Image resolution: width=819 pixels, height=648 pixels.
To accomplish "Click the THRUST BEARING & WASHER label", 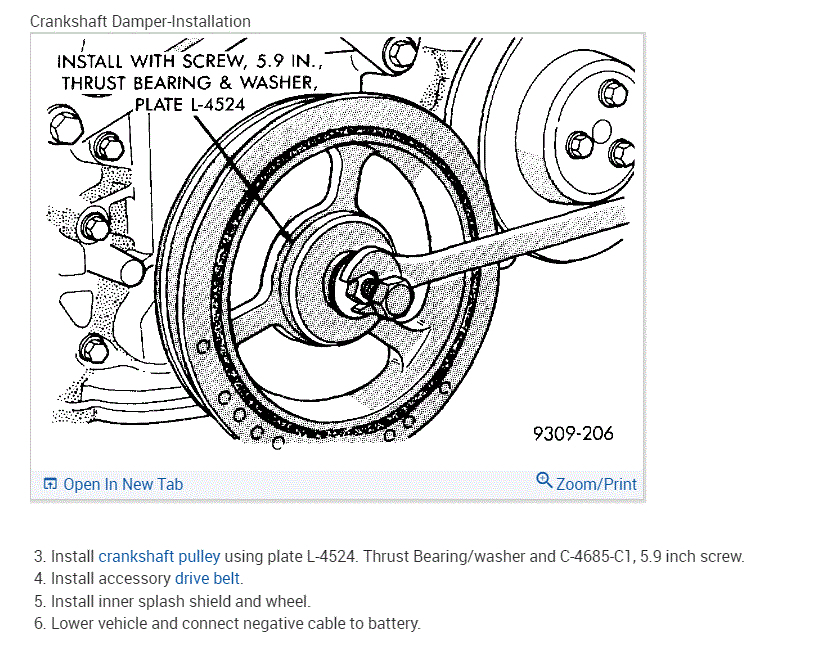I will click(190, 83).
